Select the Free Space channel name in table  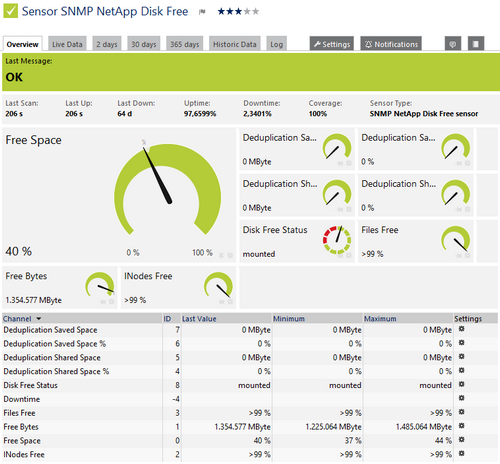coord(22,441)
